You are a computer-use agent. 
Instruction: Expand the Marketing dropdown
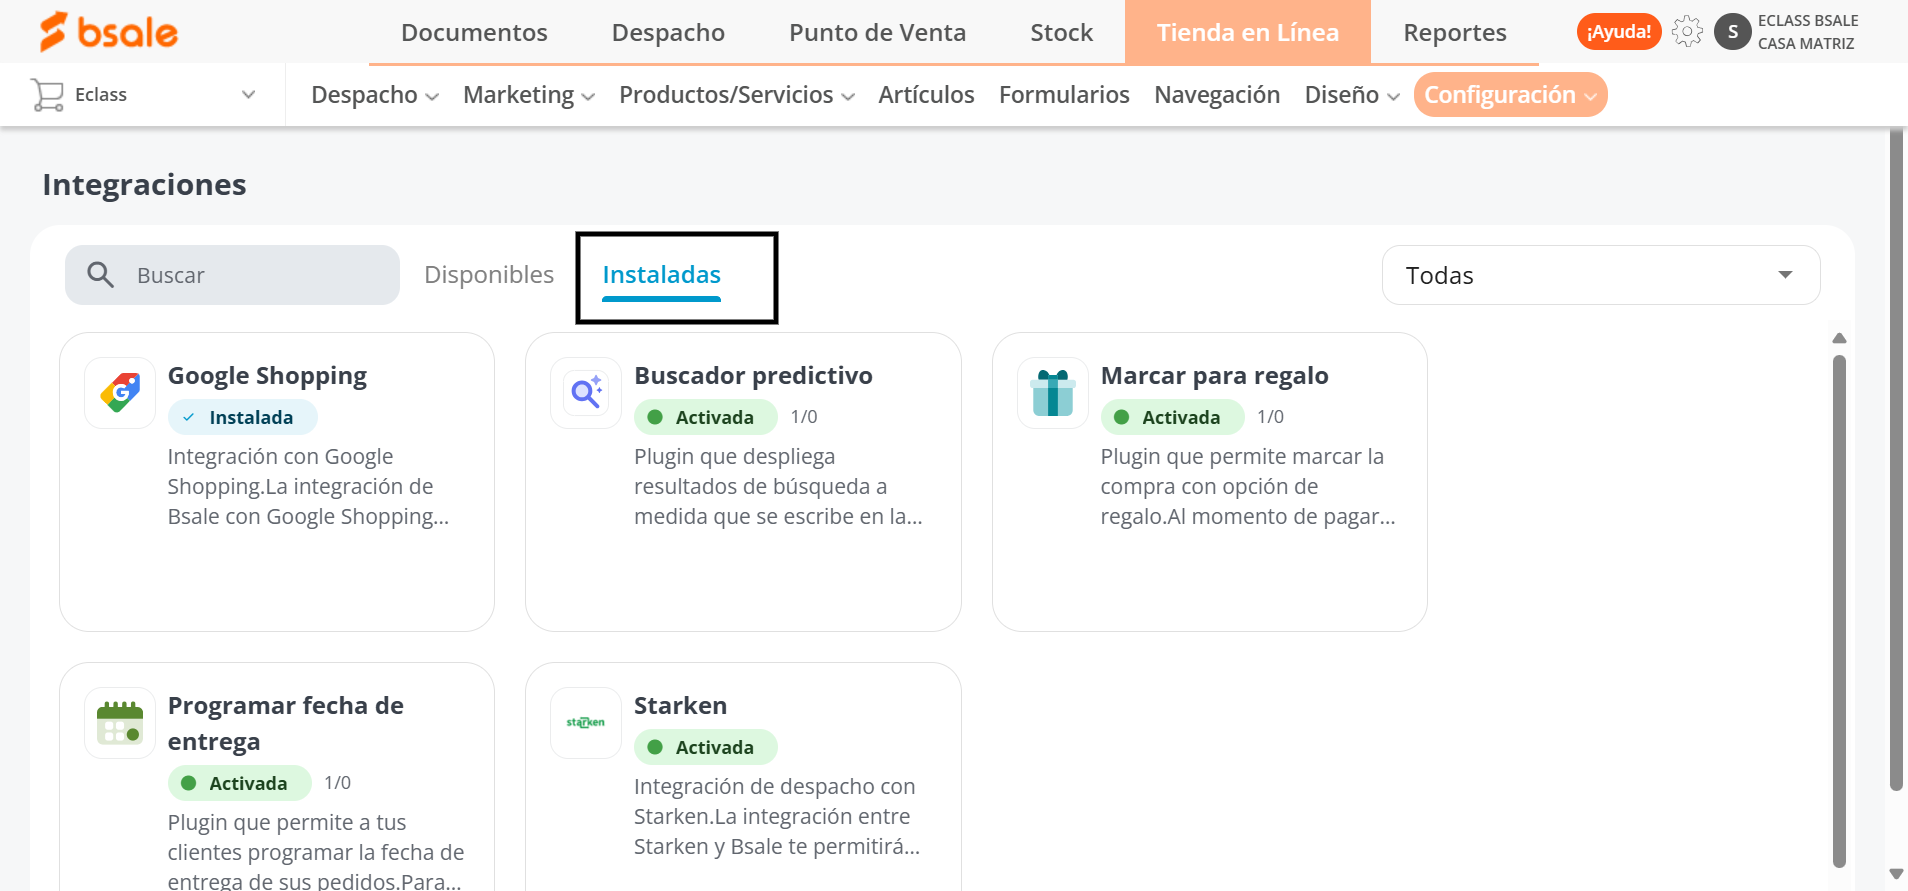coord(529,95)
